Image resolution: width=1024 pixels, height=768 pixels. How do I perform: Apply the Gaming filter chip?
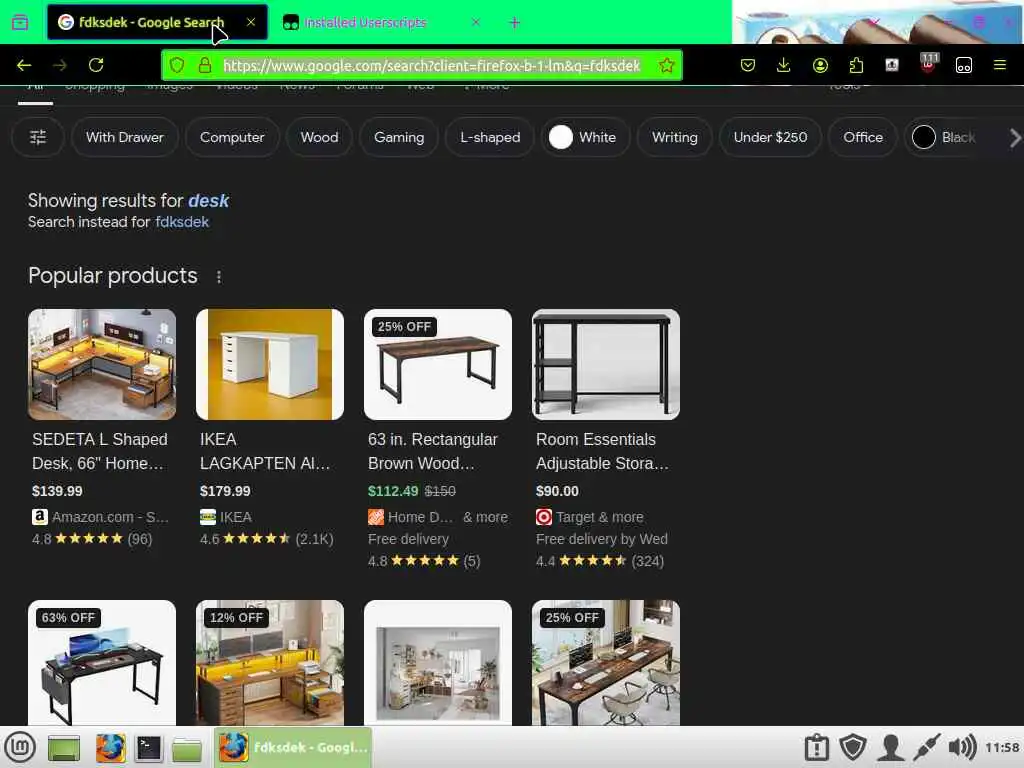(399, 137)
